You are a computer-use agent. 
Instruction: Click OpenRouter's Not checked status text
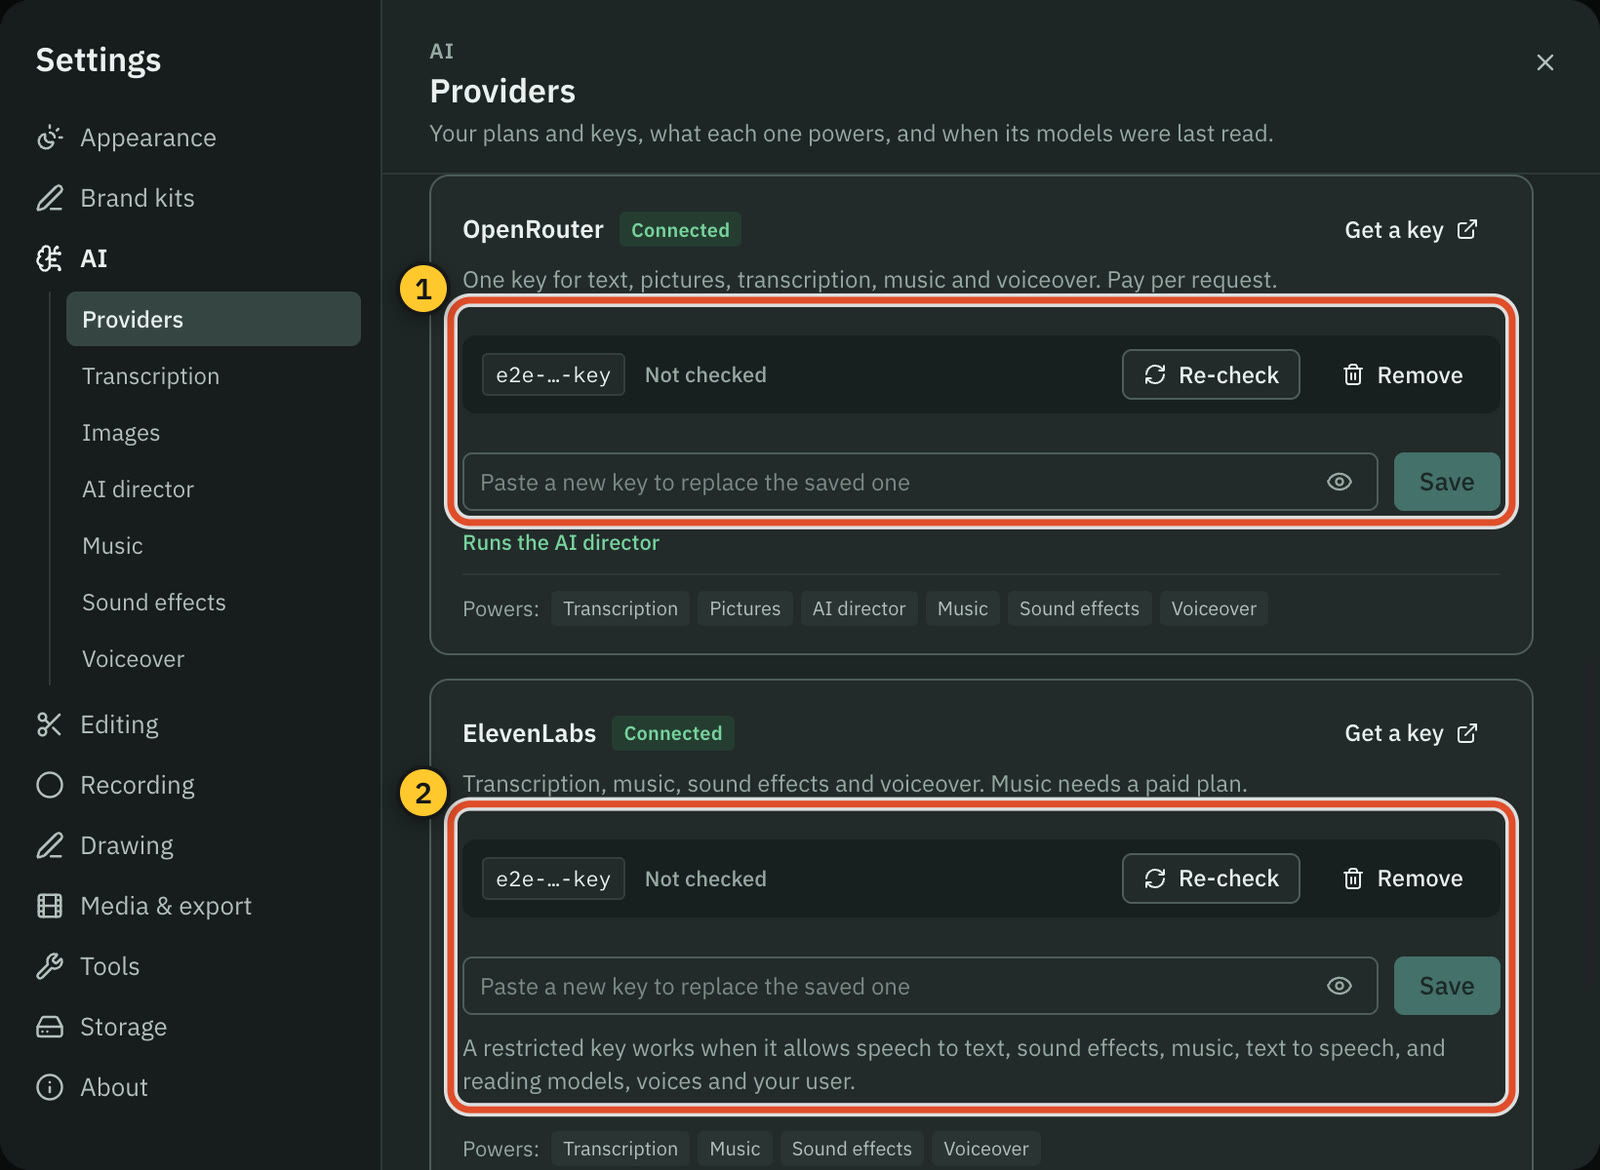pos(706,375)
